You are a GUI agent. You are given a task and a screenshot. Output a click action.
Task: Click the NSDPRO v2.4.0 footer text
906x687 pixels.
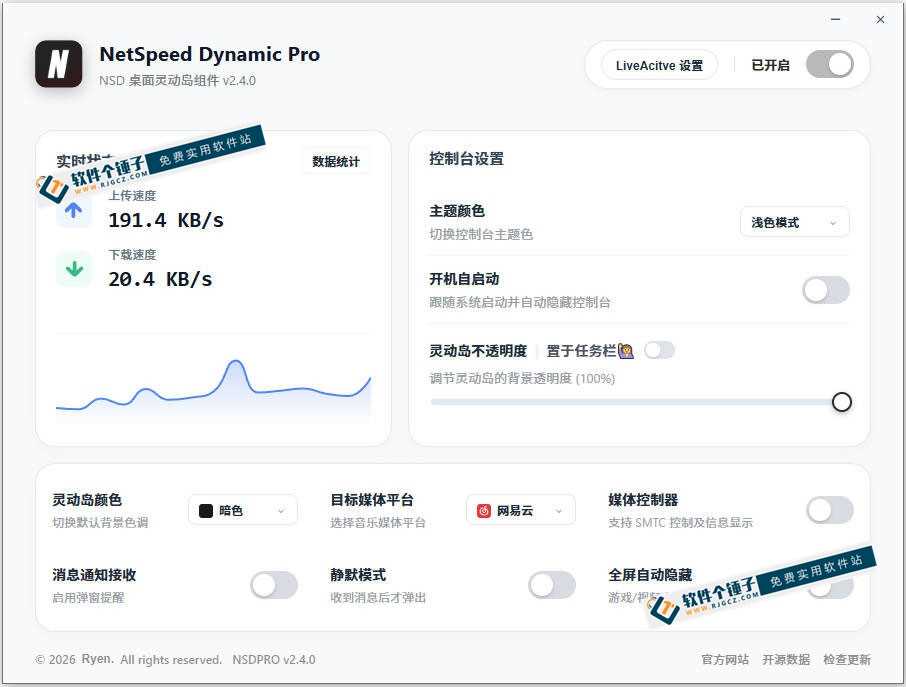(274, 659)
